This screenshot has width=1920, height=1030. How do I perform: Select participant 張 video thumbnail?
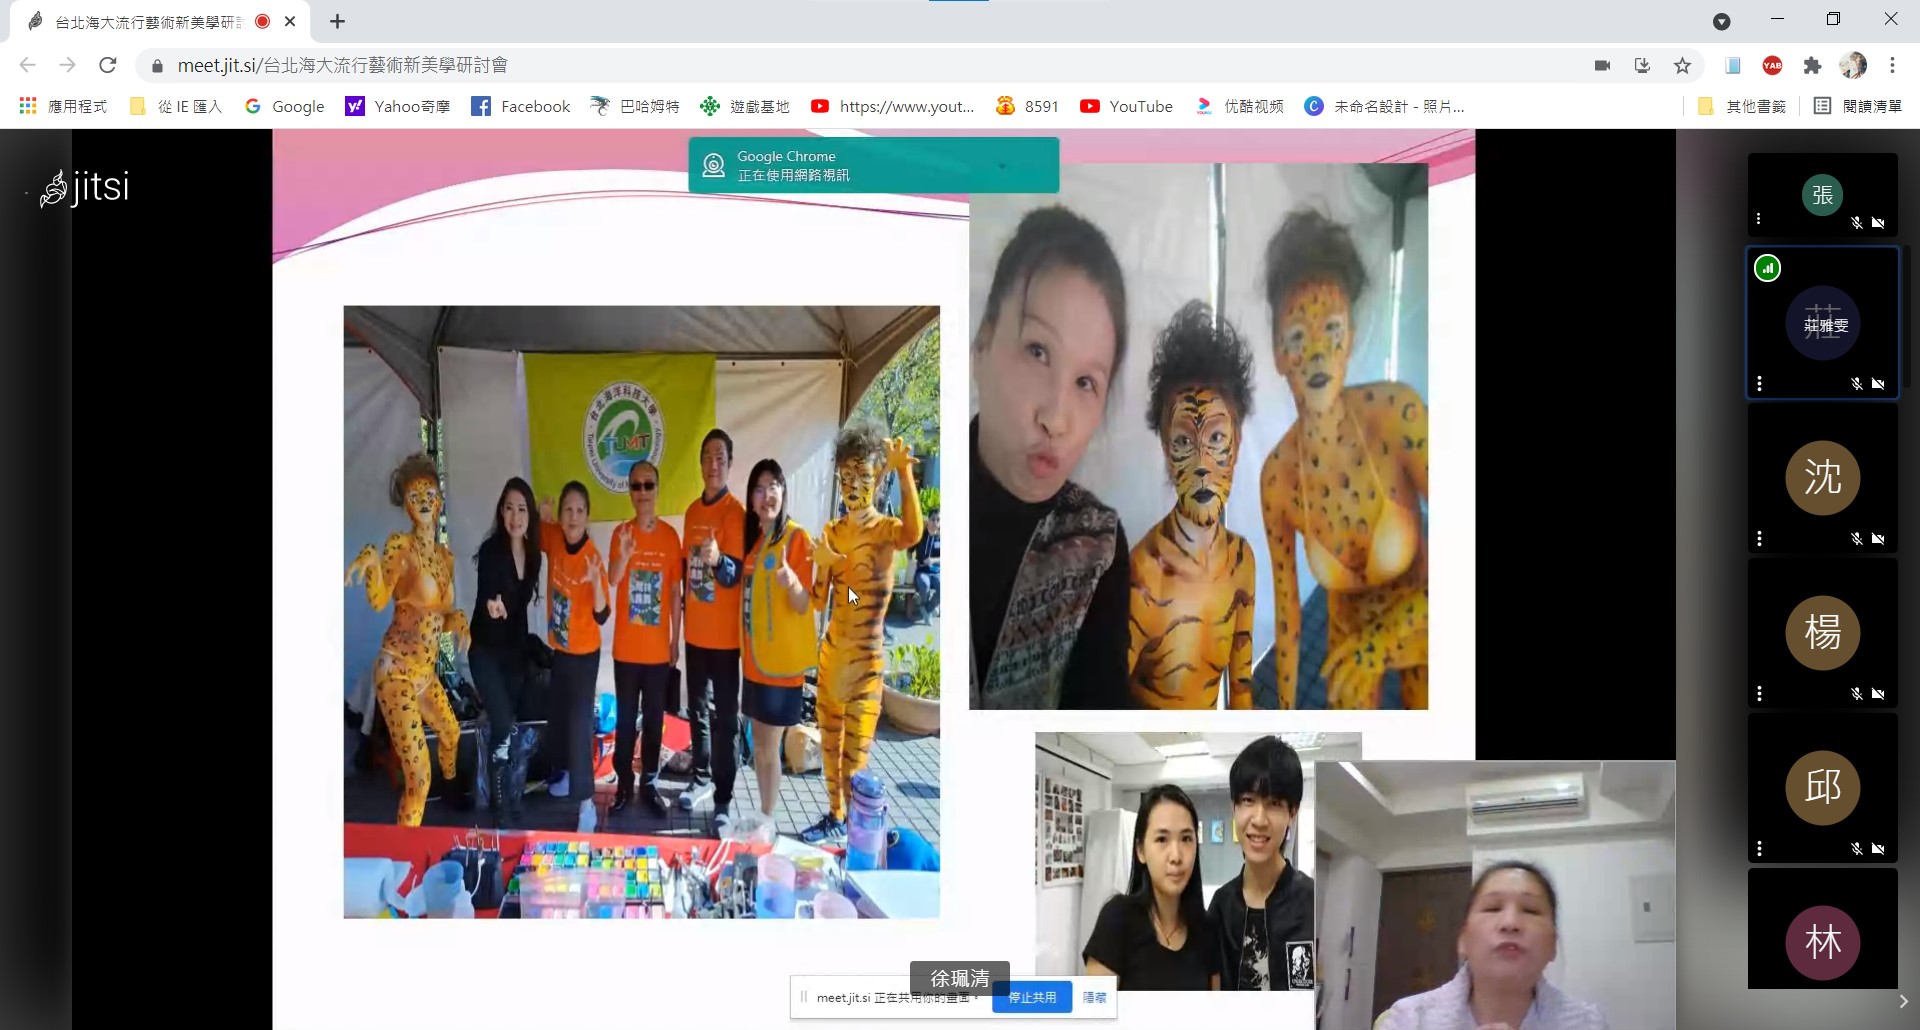[x=1823, y=195]
